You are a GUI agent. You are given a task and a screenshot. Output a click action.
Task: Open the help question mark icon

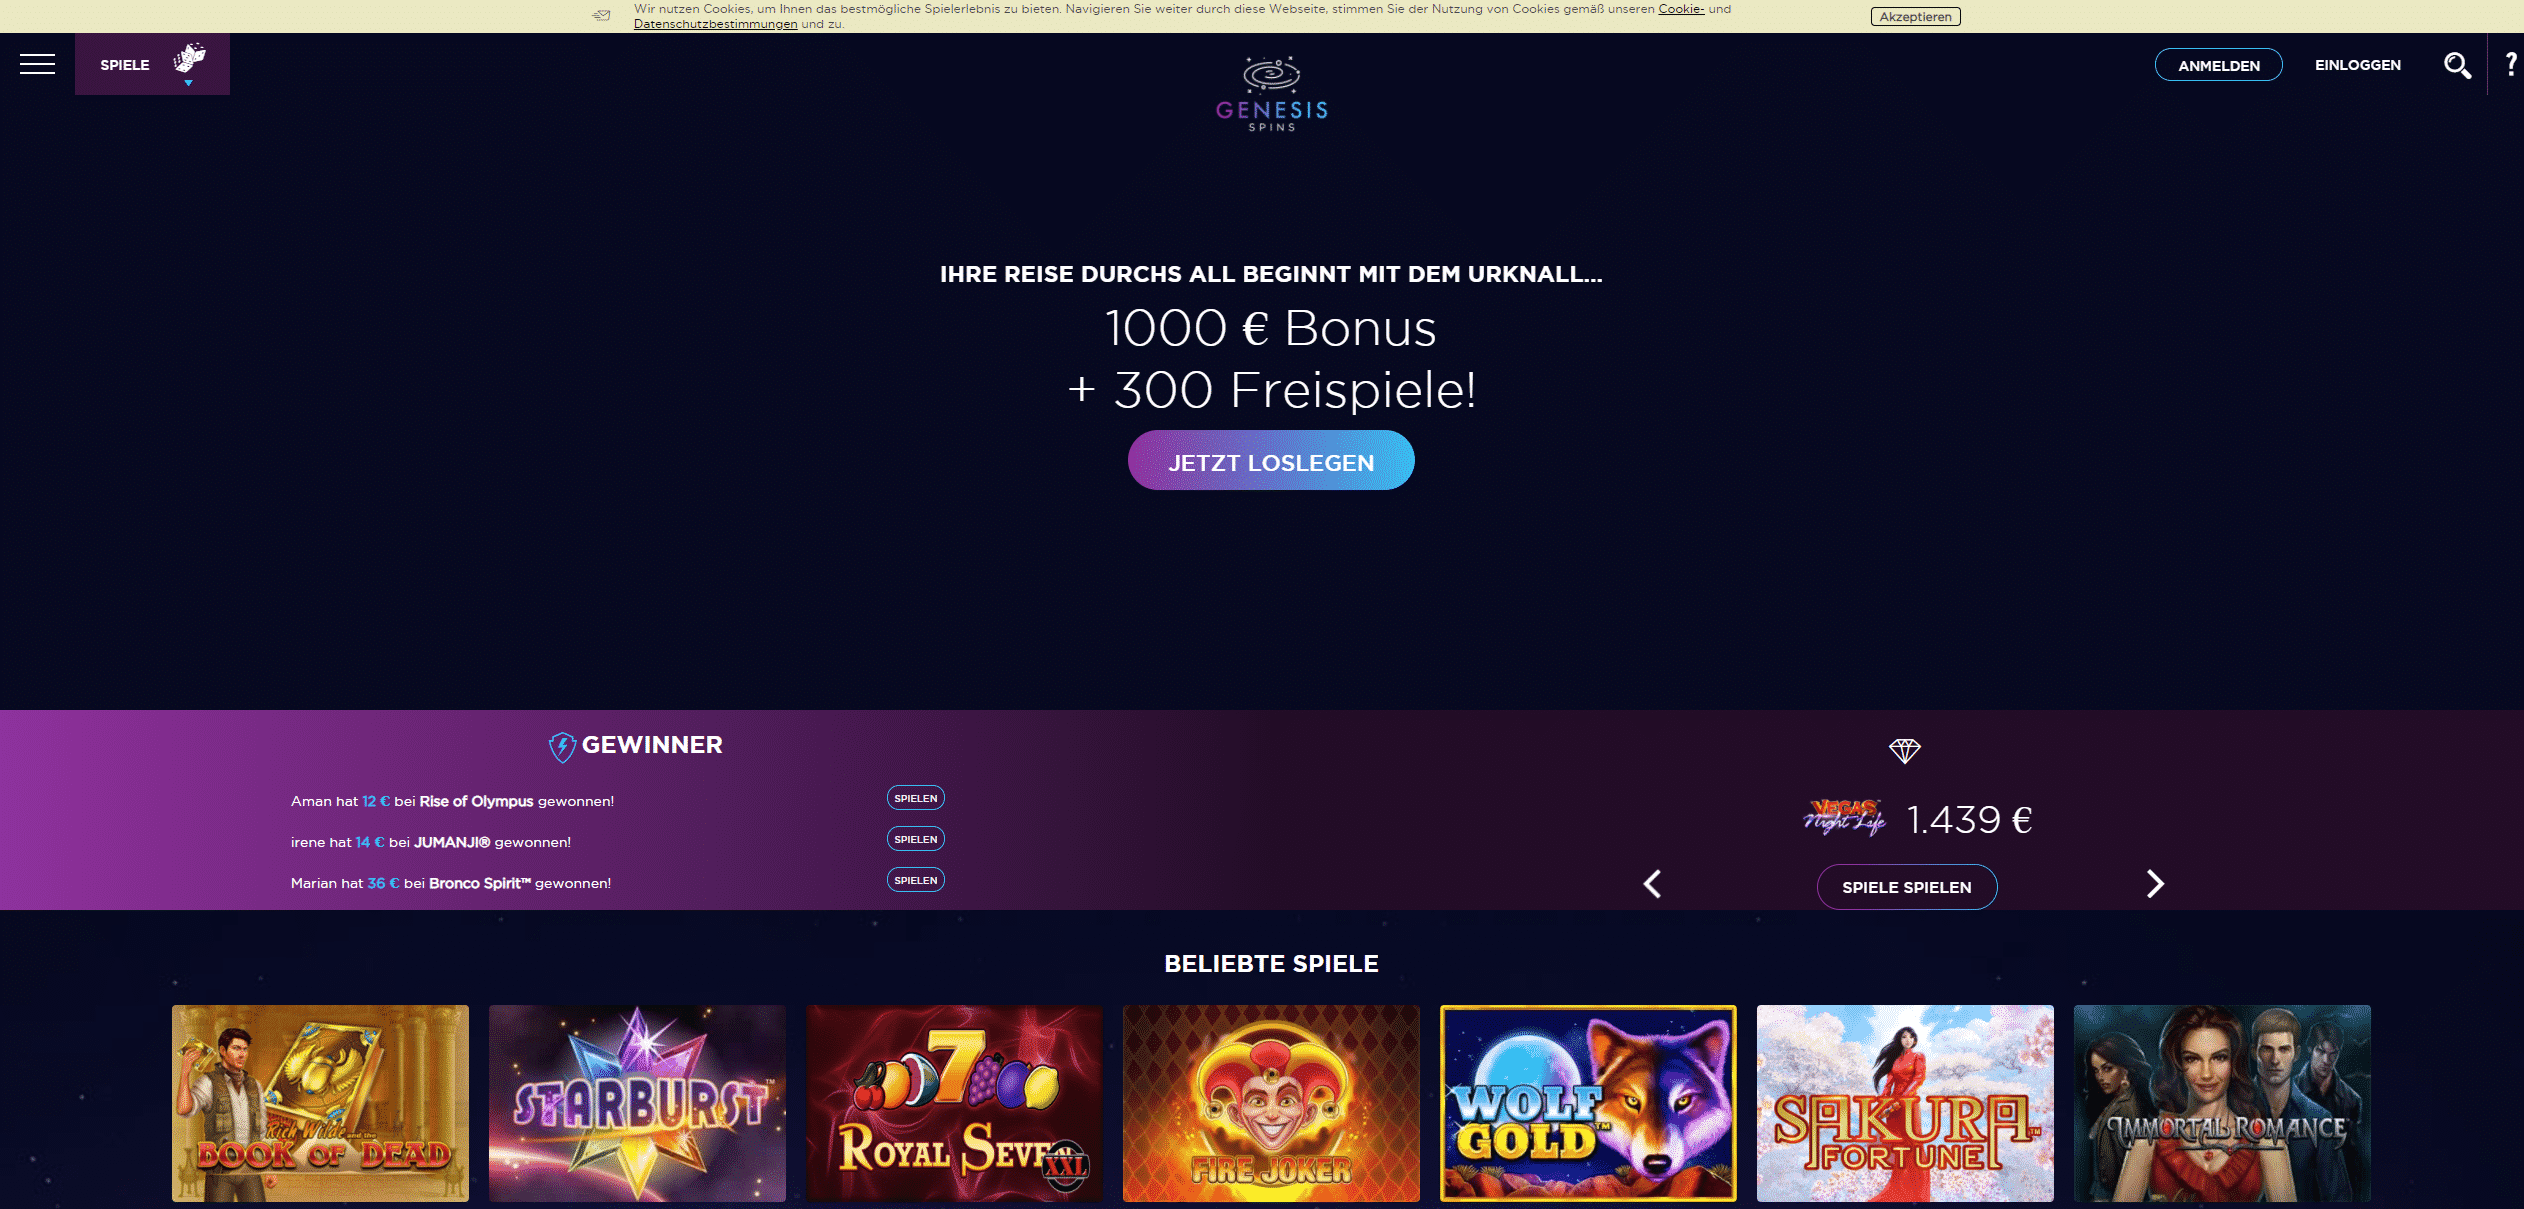[2510, 64]
